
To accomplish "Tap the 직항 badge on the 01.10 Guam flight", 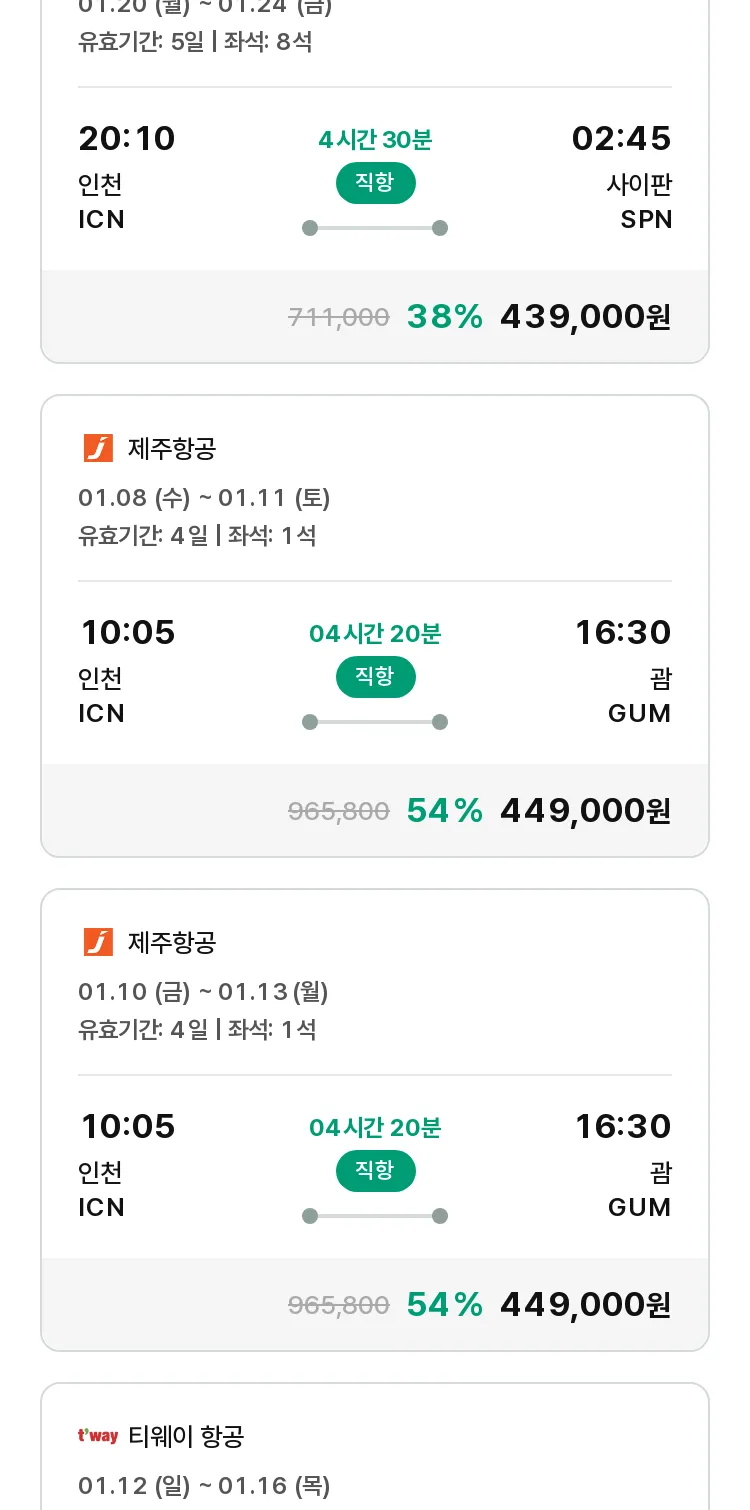I will (375, 1171).
